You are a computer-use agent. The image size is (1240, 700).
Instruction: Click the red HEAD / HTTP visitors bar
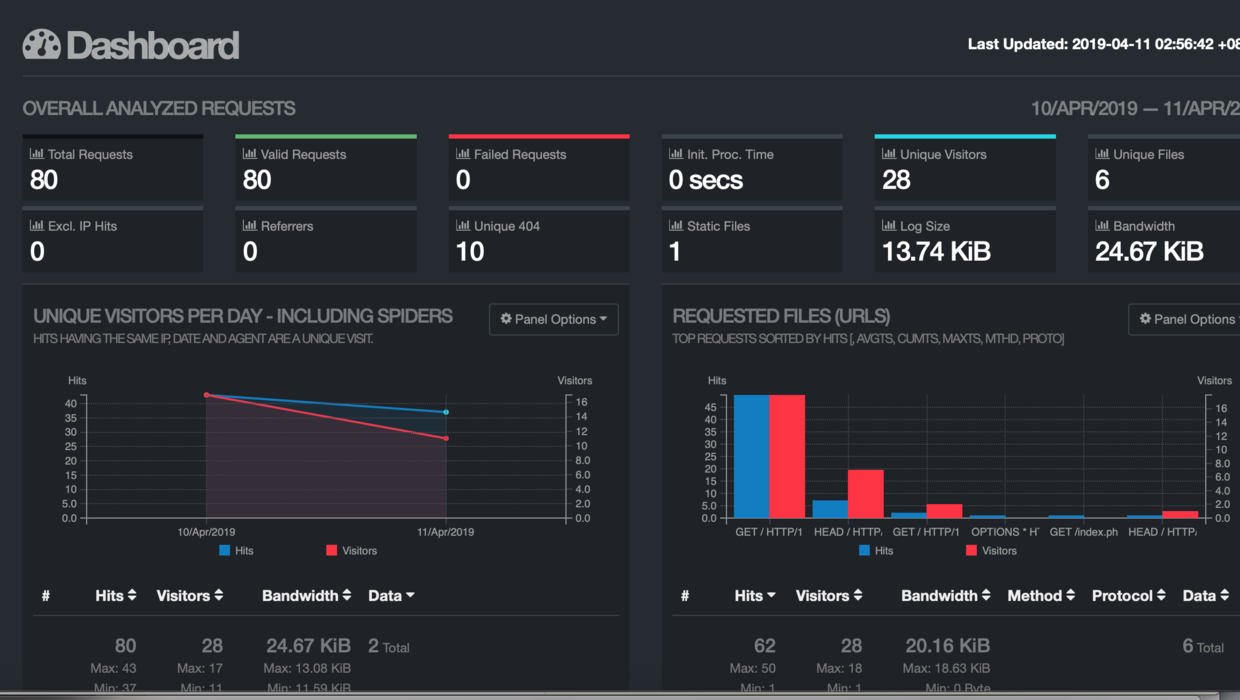click(x=865, y=494)
